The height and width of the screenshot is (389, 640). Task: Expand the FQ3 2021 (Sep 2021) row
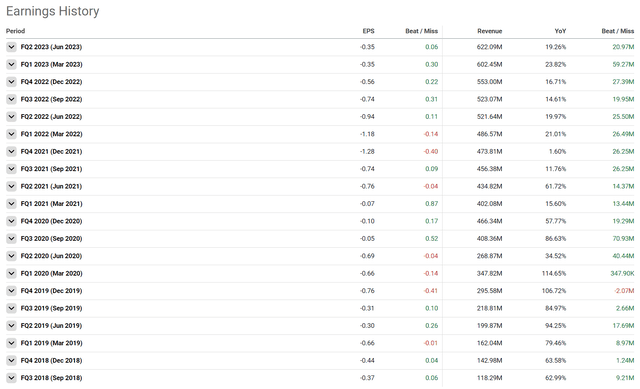pos(11,169)
